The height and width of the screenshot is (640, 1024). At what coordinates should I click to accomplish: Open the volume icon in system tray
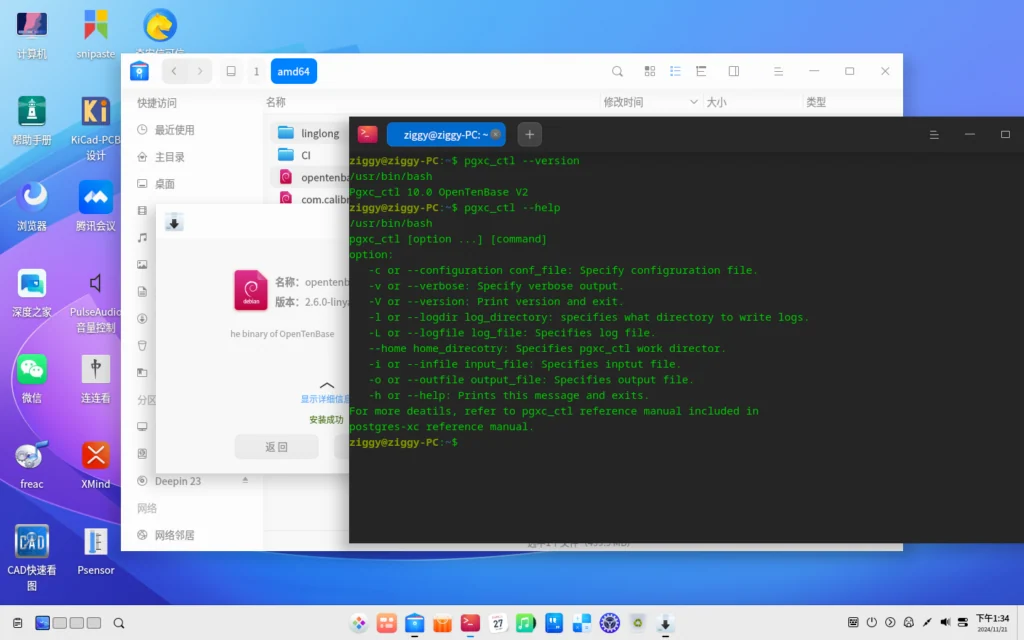tap(945, 622)
